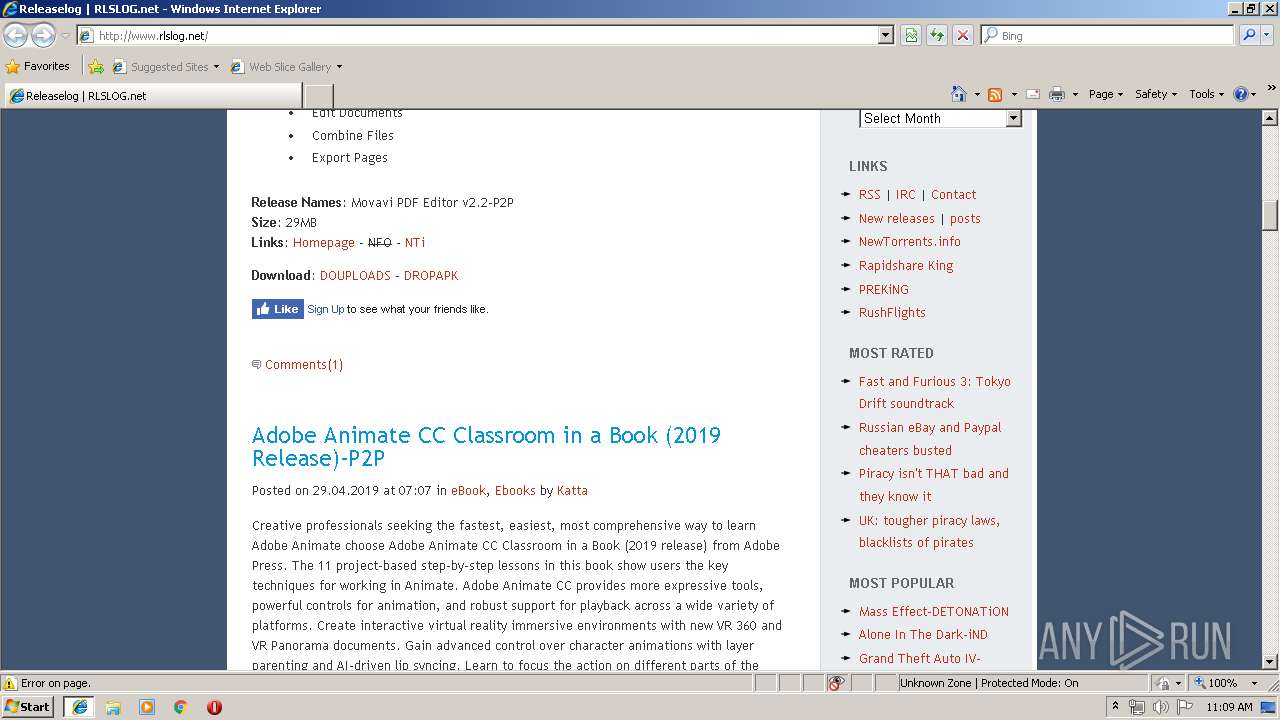The width and height of the screenshot is (1280, 720).
Task: Open the recent pages dropdown arrow
Action: coord(65,36)
